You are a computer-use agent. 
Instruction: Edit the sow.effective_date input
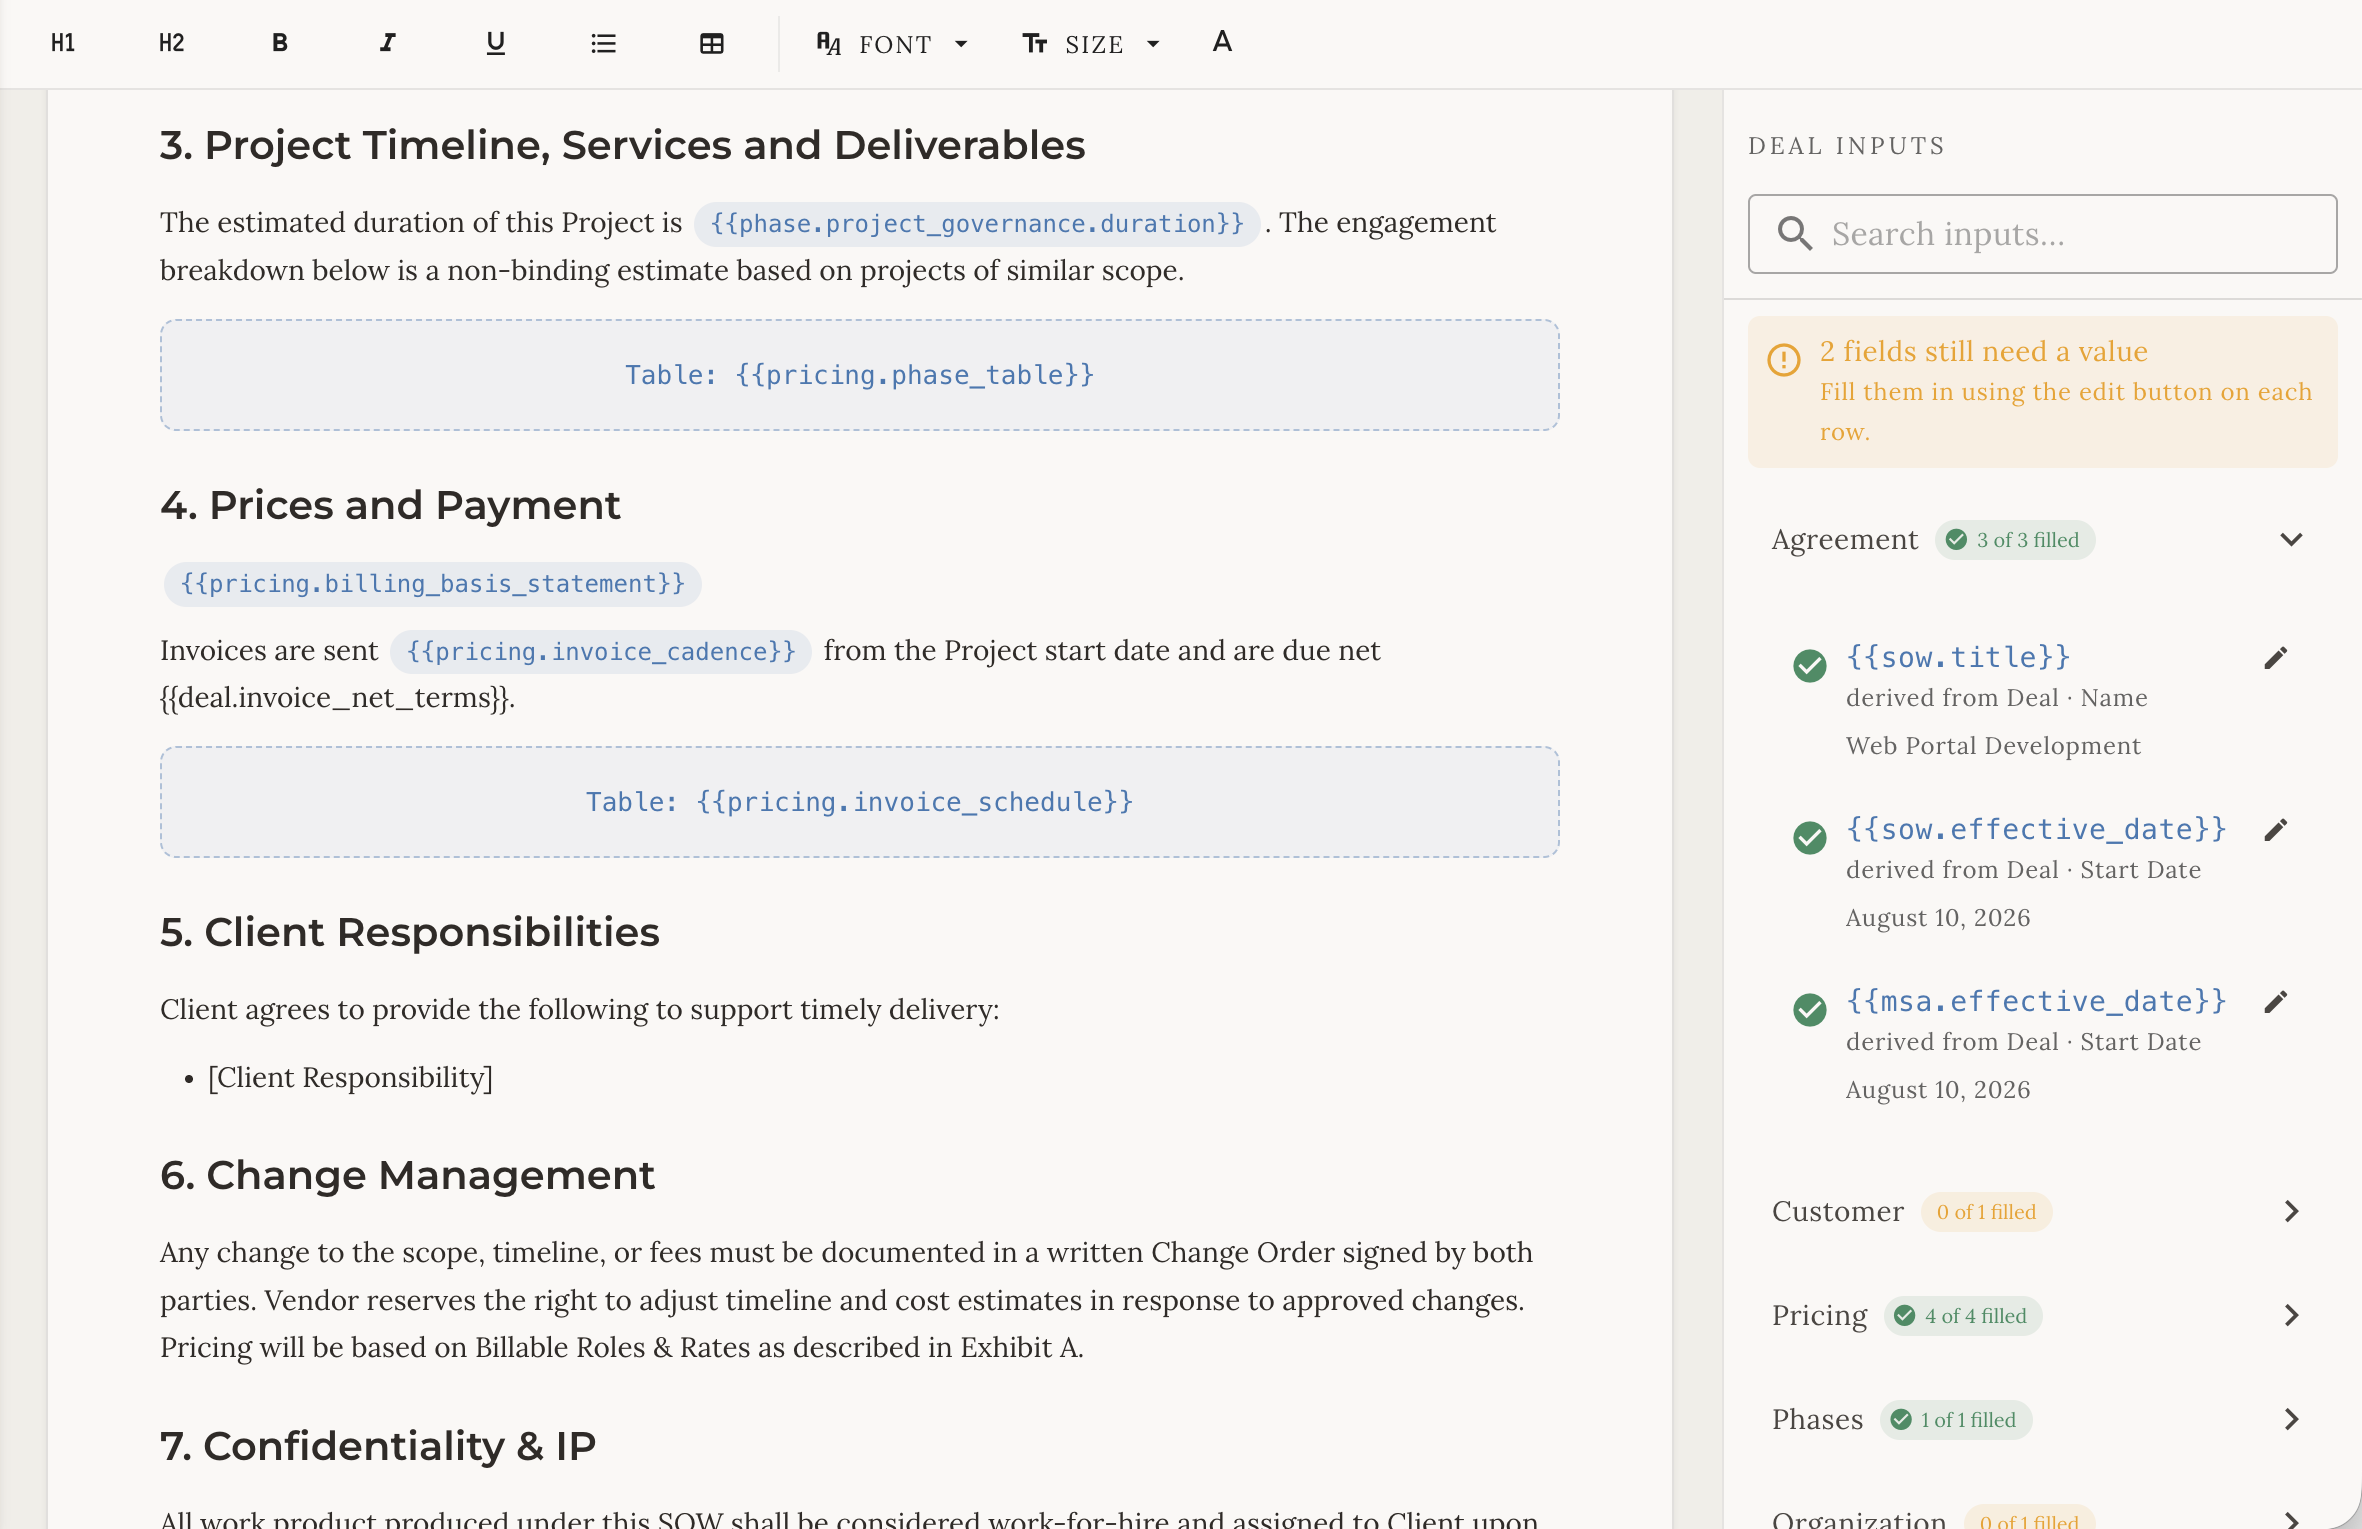[x=2275, y=830]
